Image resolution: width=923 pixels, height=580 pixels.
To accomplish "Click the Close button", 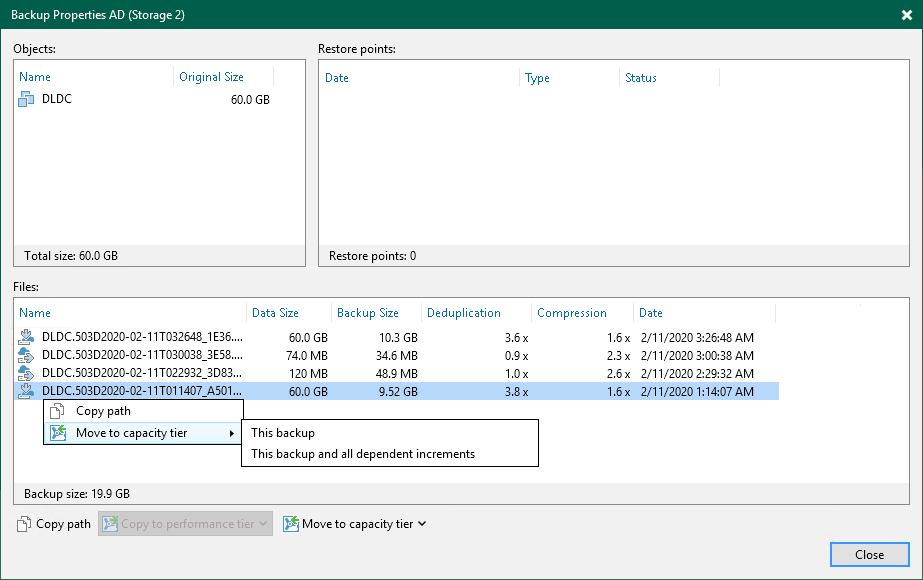I will (x=869, y=554).
